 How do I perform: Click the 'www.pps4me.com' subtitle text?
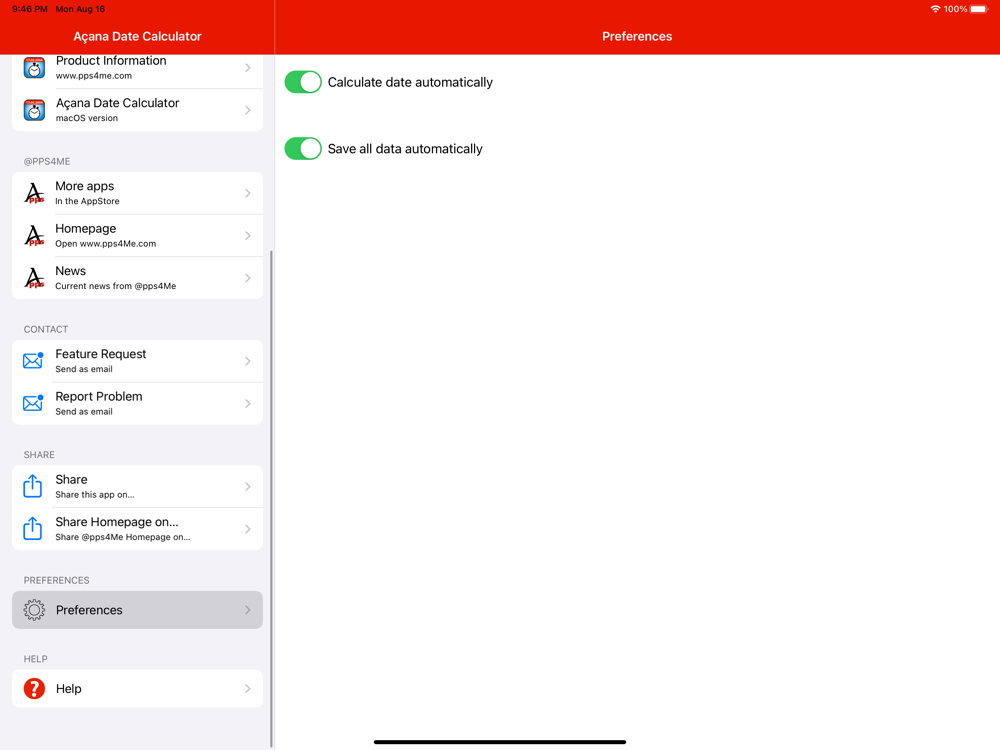[94, 75]
